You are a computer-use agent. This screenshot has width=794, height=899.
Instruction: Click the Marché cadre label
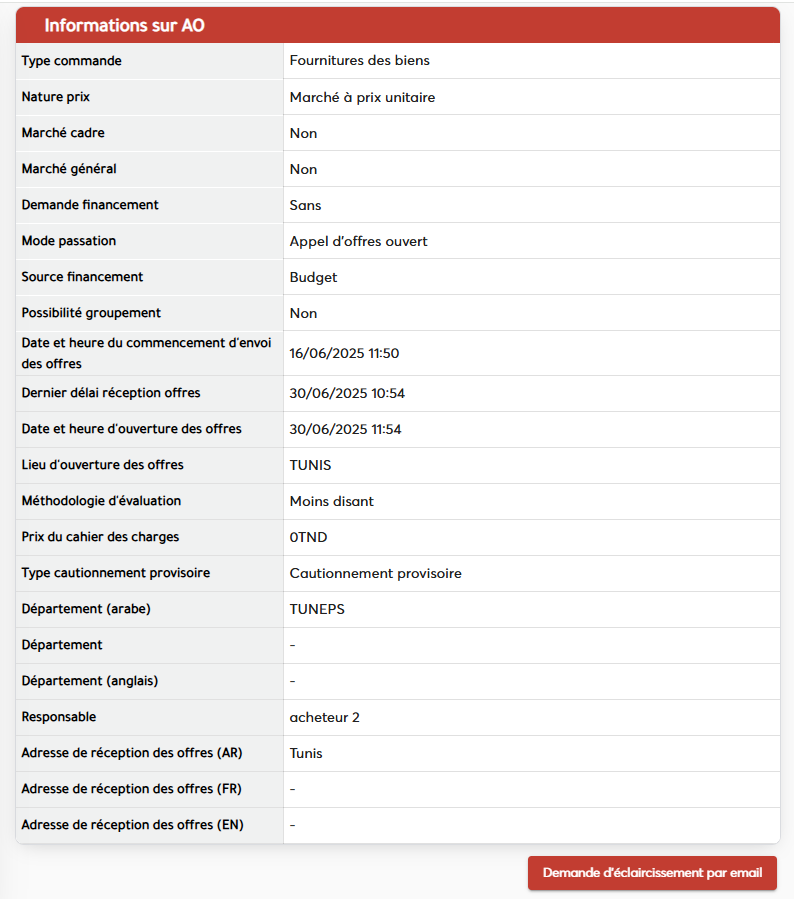click(x=63, y=133)
